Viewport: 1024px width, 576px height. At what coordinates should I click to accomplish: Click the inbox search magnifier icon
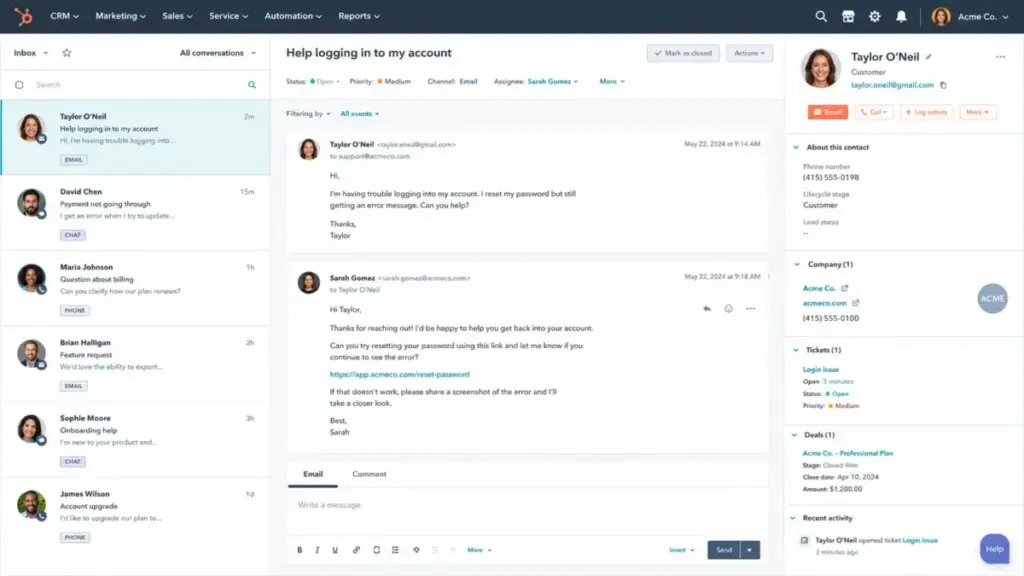[252, 85]
